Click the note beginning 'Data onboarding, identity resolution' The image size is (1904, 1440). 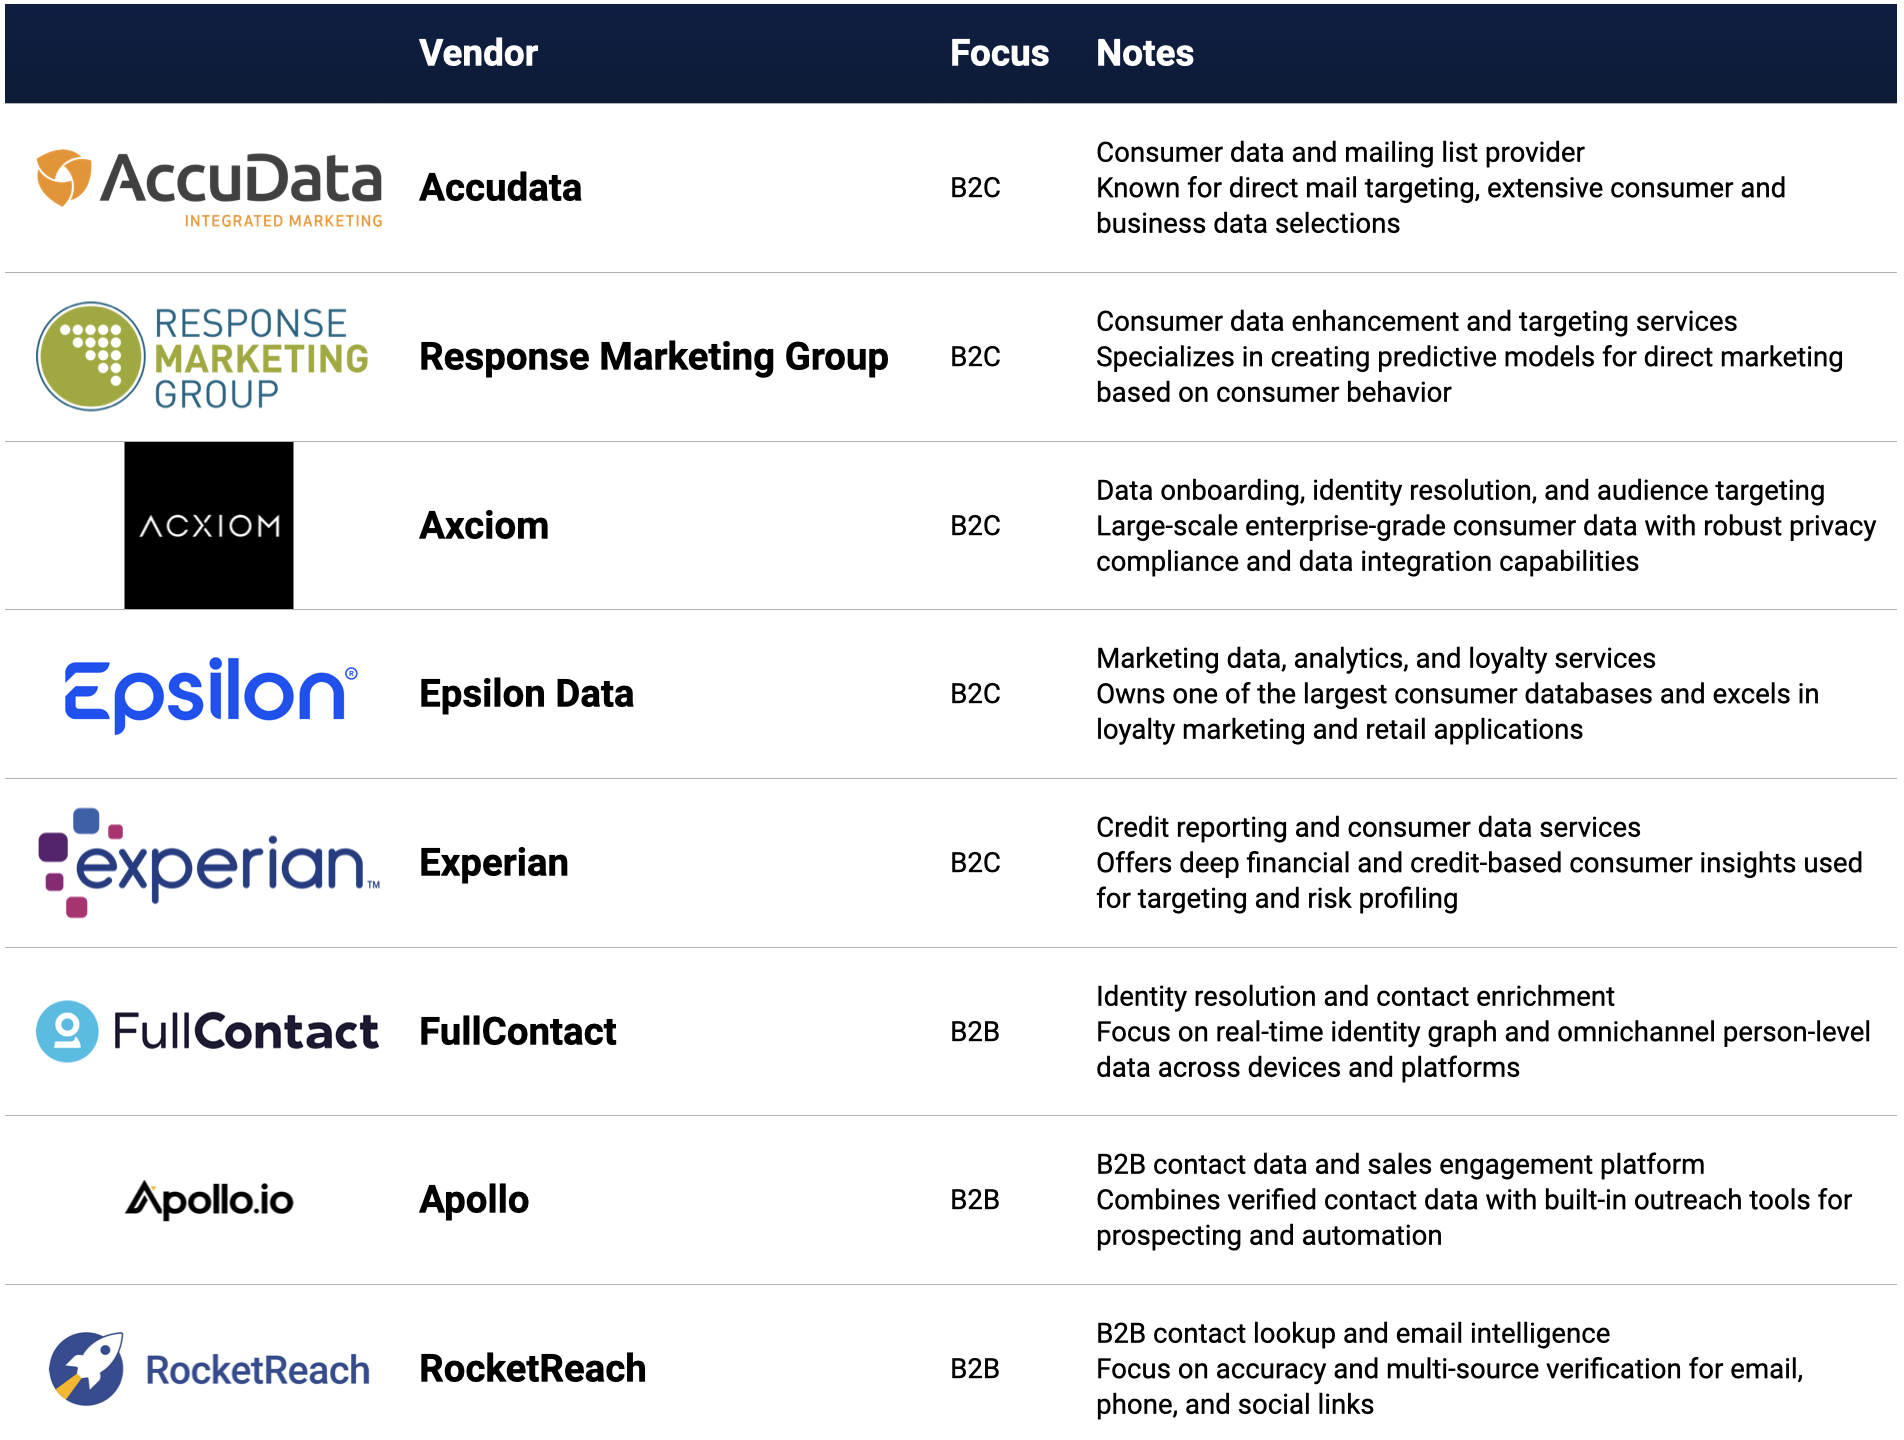click(x=1460, y=490)
